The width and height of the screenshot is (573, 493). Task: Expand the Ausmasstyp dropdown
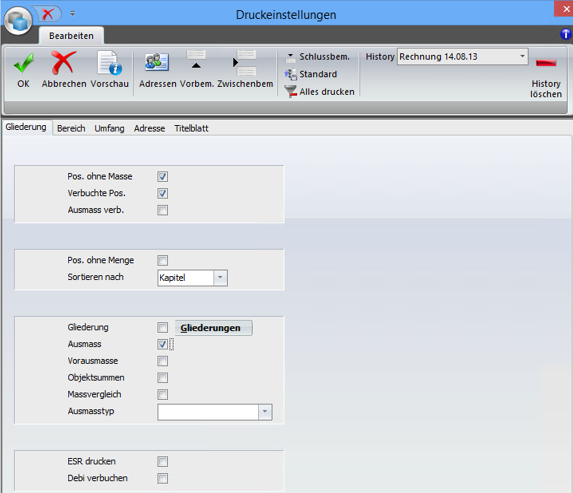click(265, 412)
